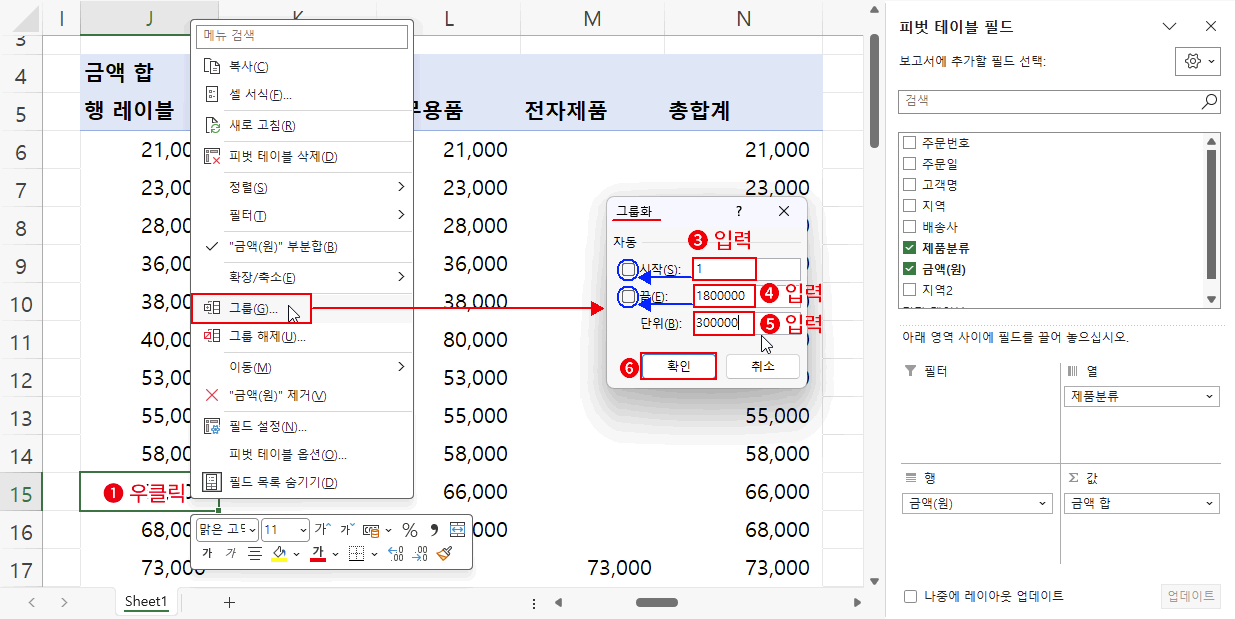The image size is (1235, 619).
Task: Select the format painter brush icon
Action: coord(443,553)
